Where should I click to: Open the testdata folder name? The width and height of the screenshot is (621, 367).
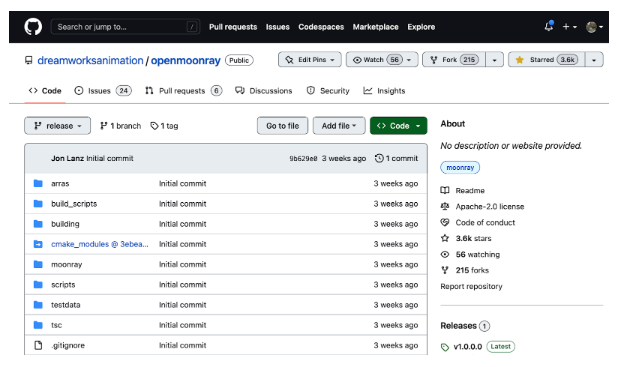[66, 305]
